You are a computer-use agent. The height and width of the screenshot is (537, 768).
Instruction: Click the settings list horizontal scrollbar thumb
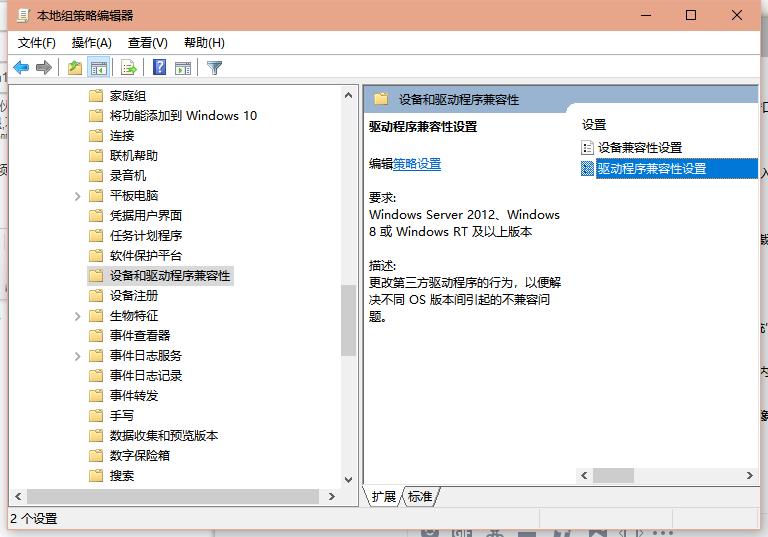coord(614,475)
